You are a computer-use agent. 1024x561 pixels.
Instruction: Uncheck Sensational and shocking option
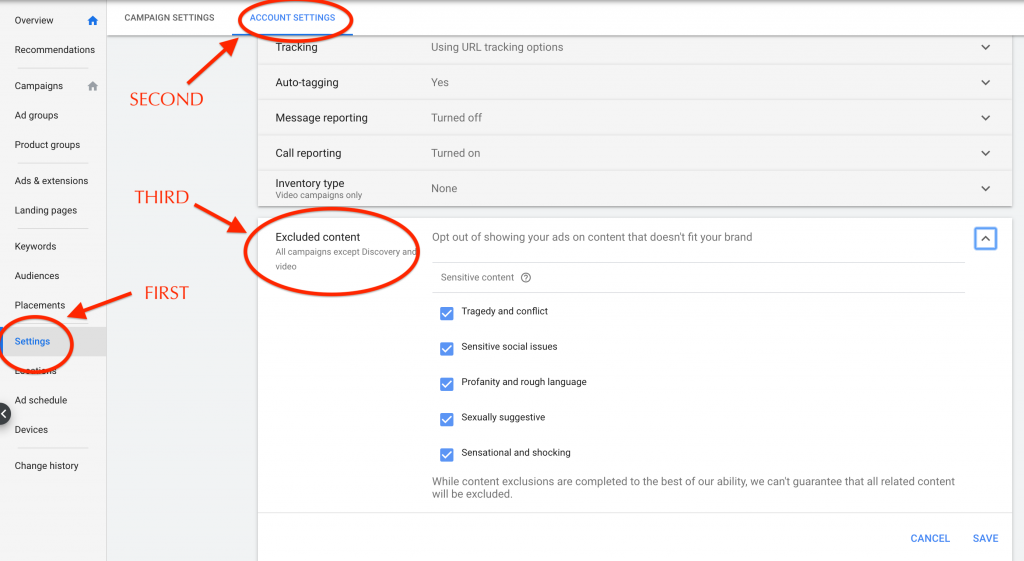point(447,455)
